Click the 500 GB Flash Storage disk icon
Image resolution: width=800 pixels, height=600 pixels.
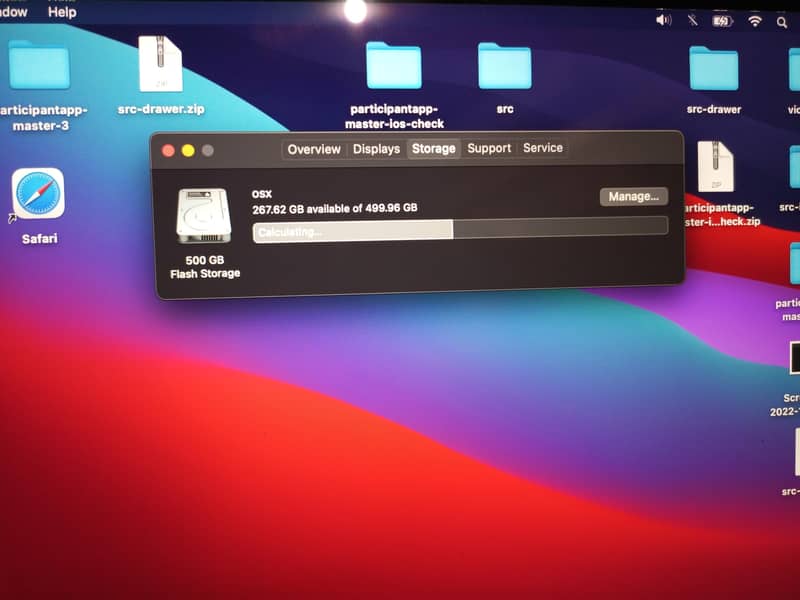201,213
